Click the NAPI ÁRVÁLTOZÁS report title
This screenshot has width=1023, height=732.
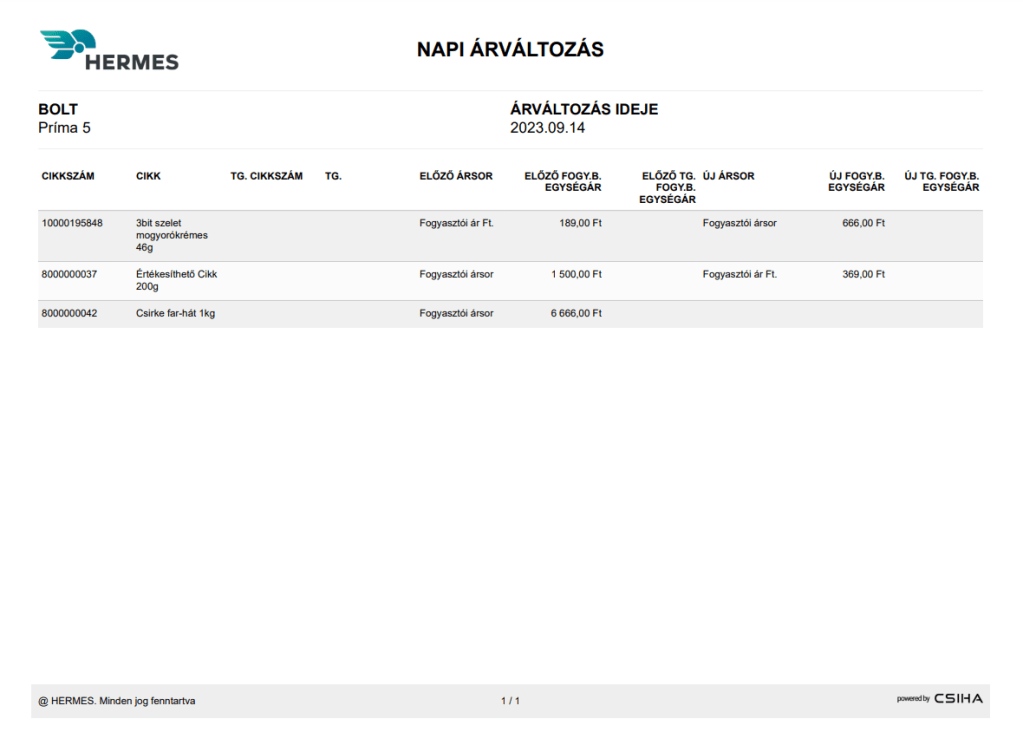[510, 49]
